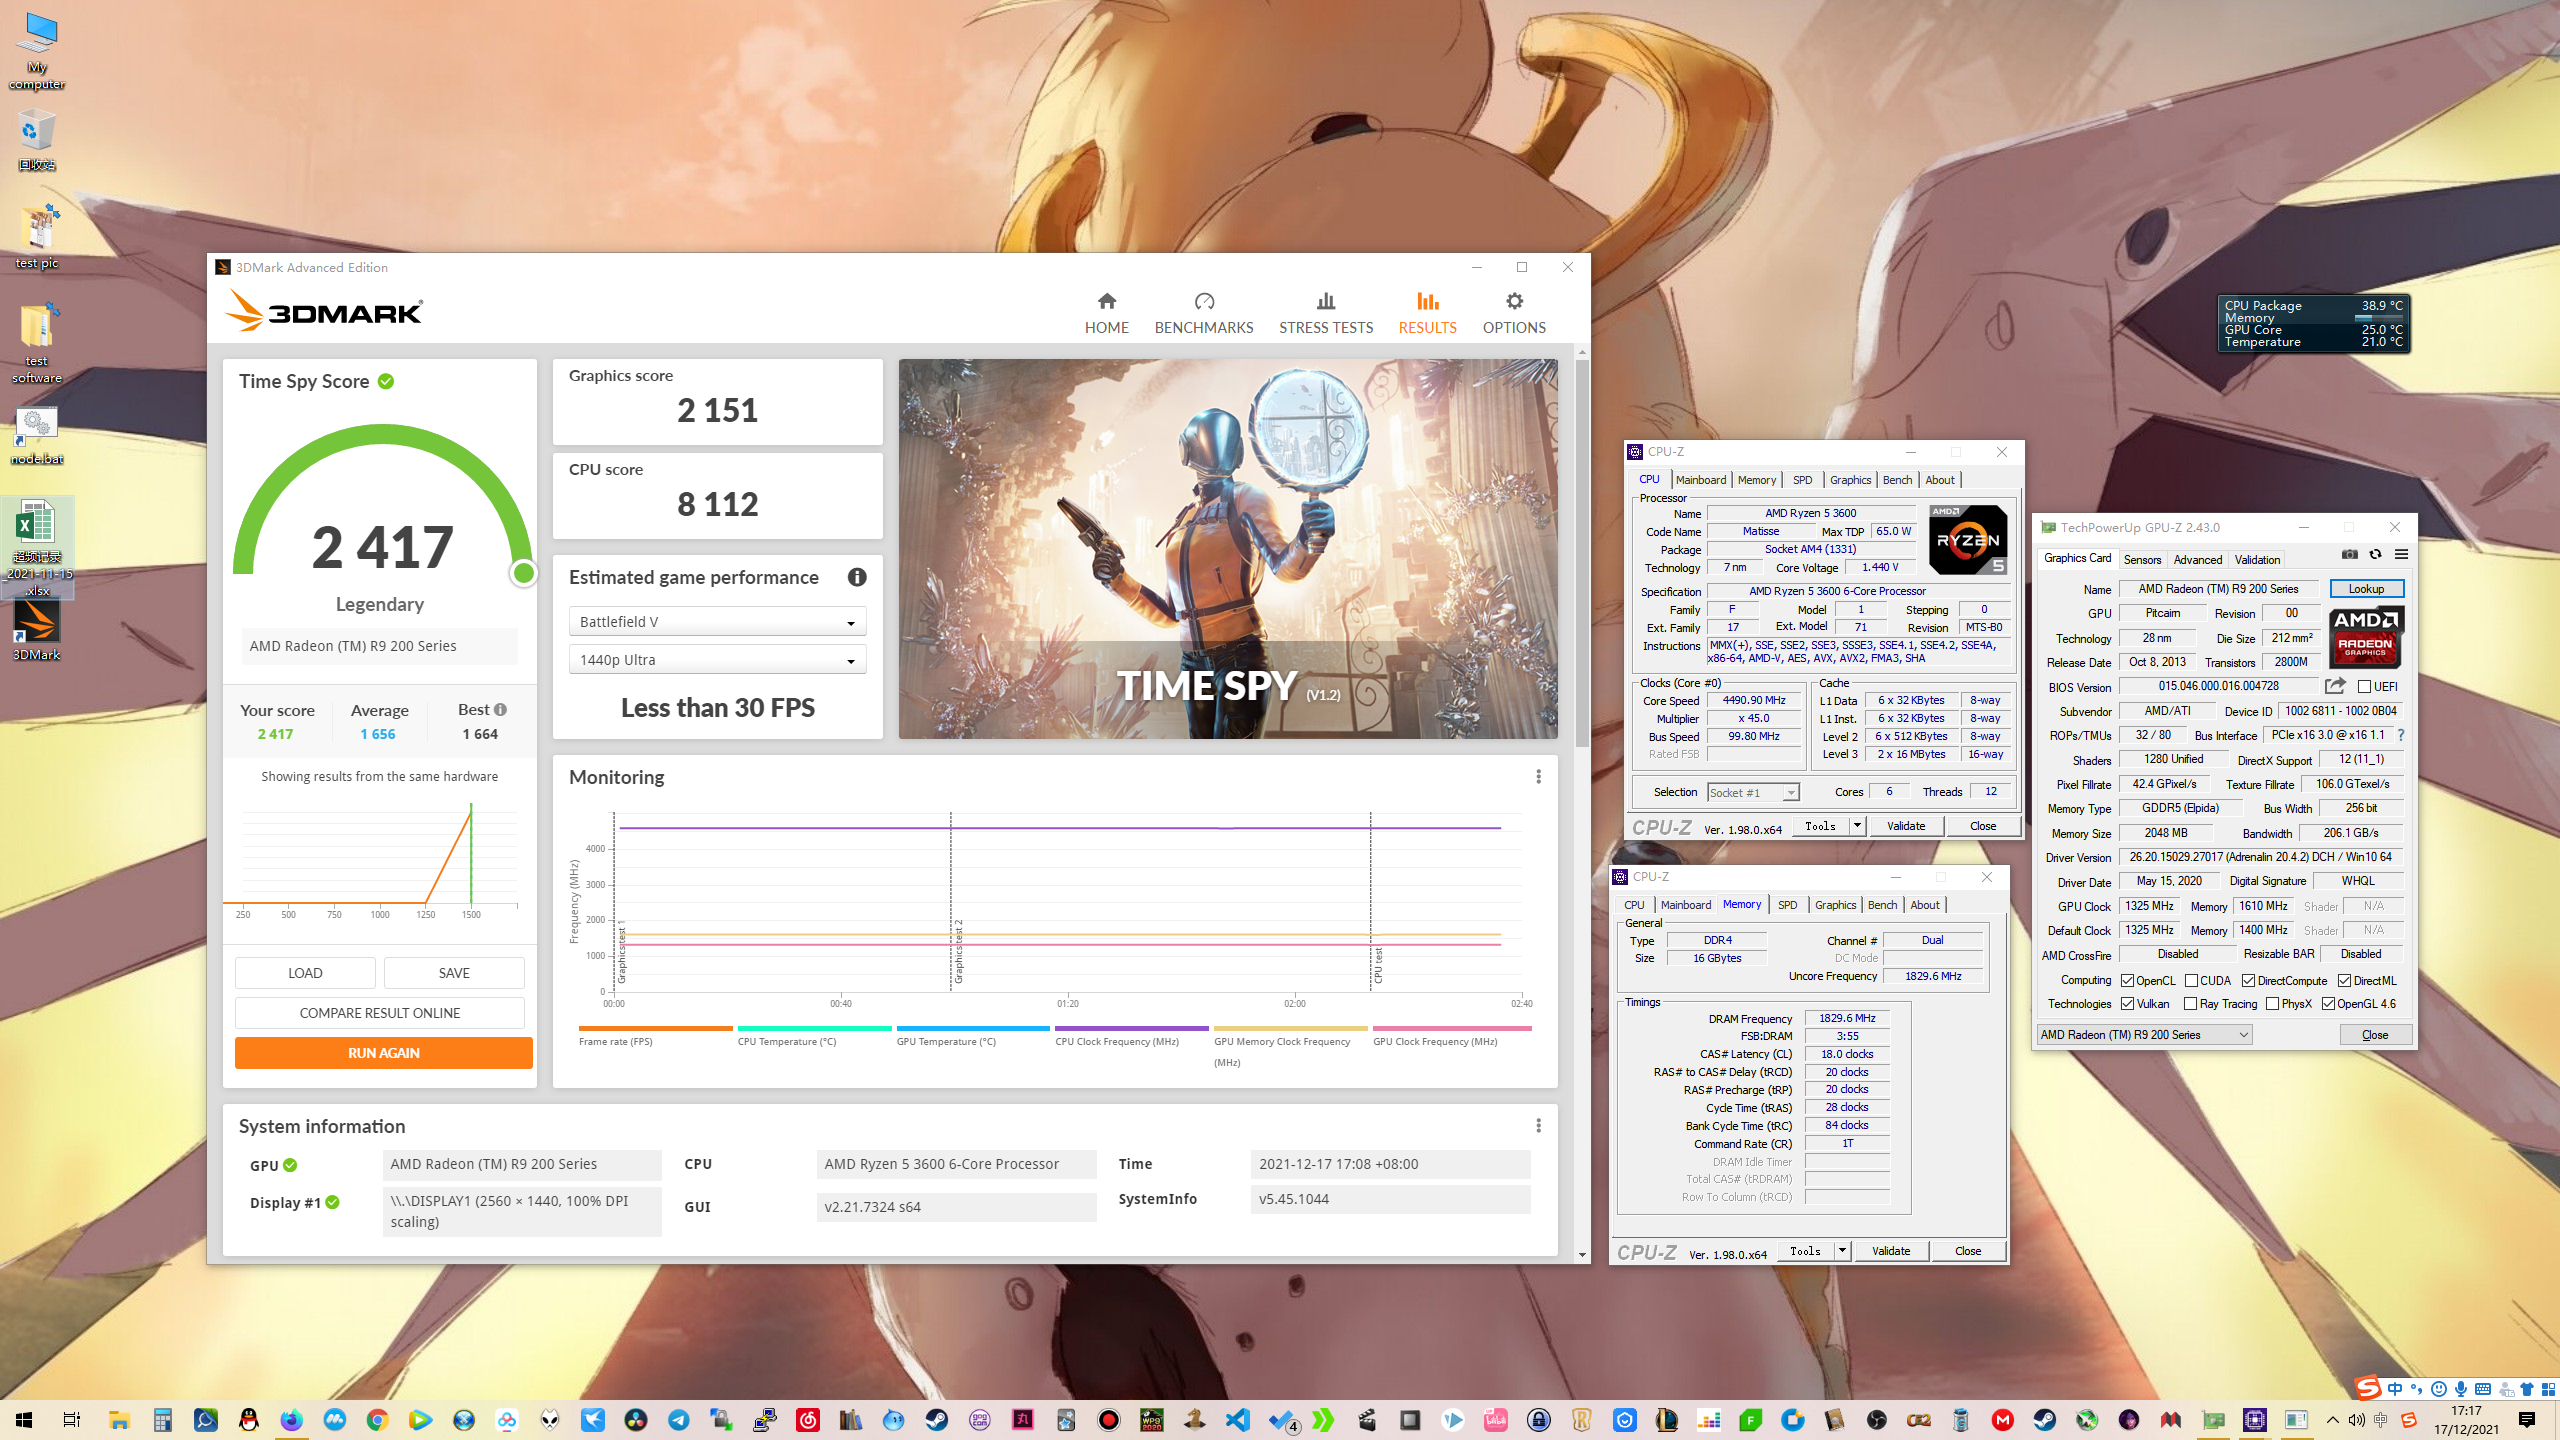Open Tools dropdown arrow in lower CPU-Z window

pyautogui.click(x=1842, y=1251)
